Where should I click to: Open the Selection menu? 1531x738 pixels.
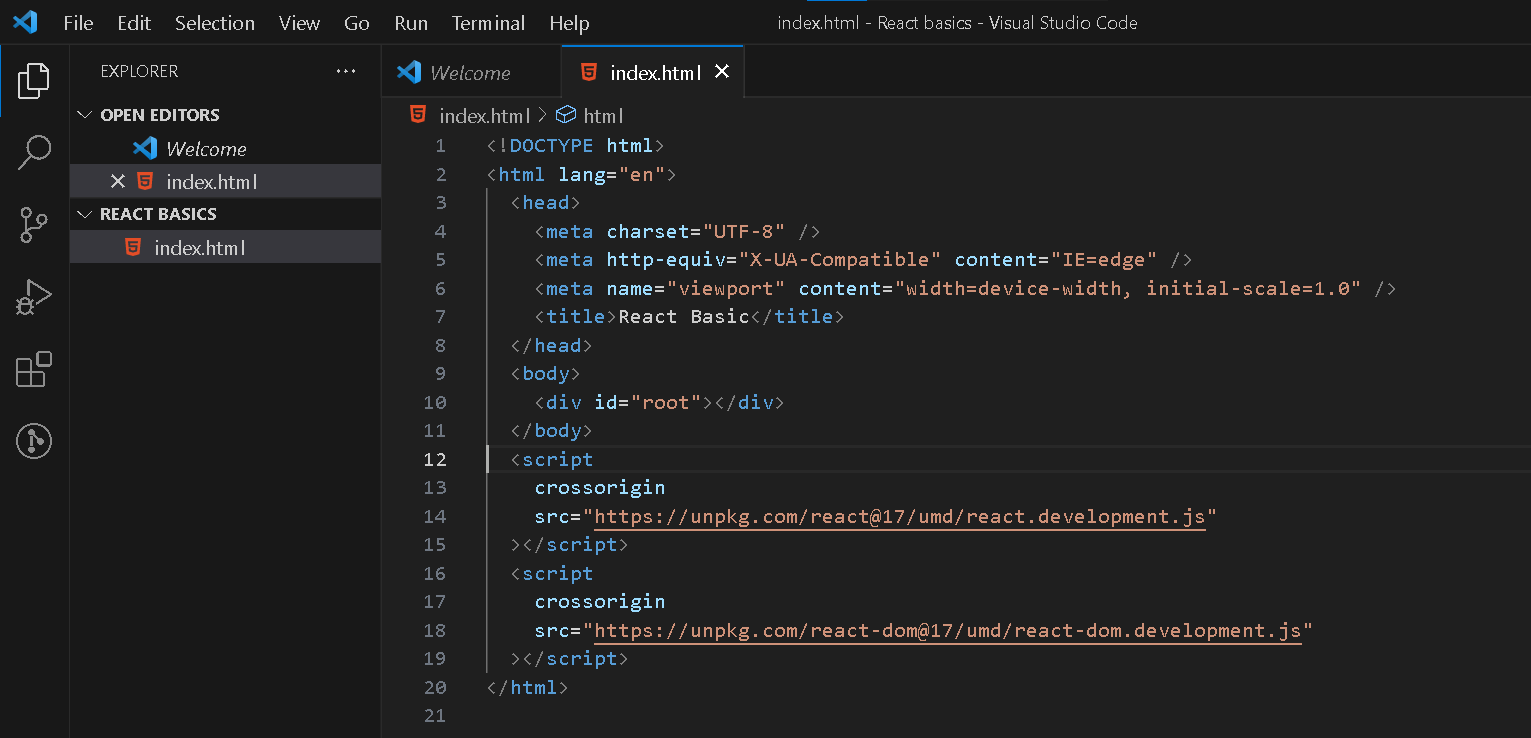coord(215,23)
